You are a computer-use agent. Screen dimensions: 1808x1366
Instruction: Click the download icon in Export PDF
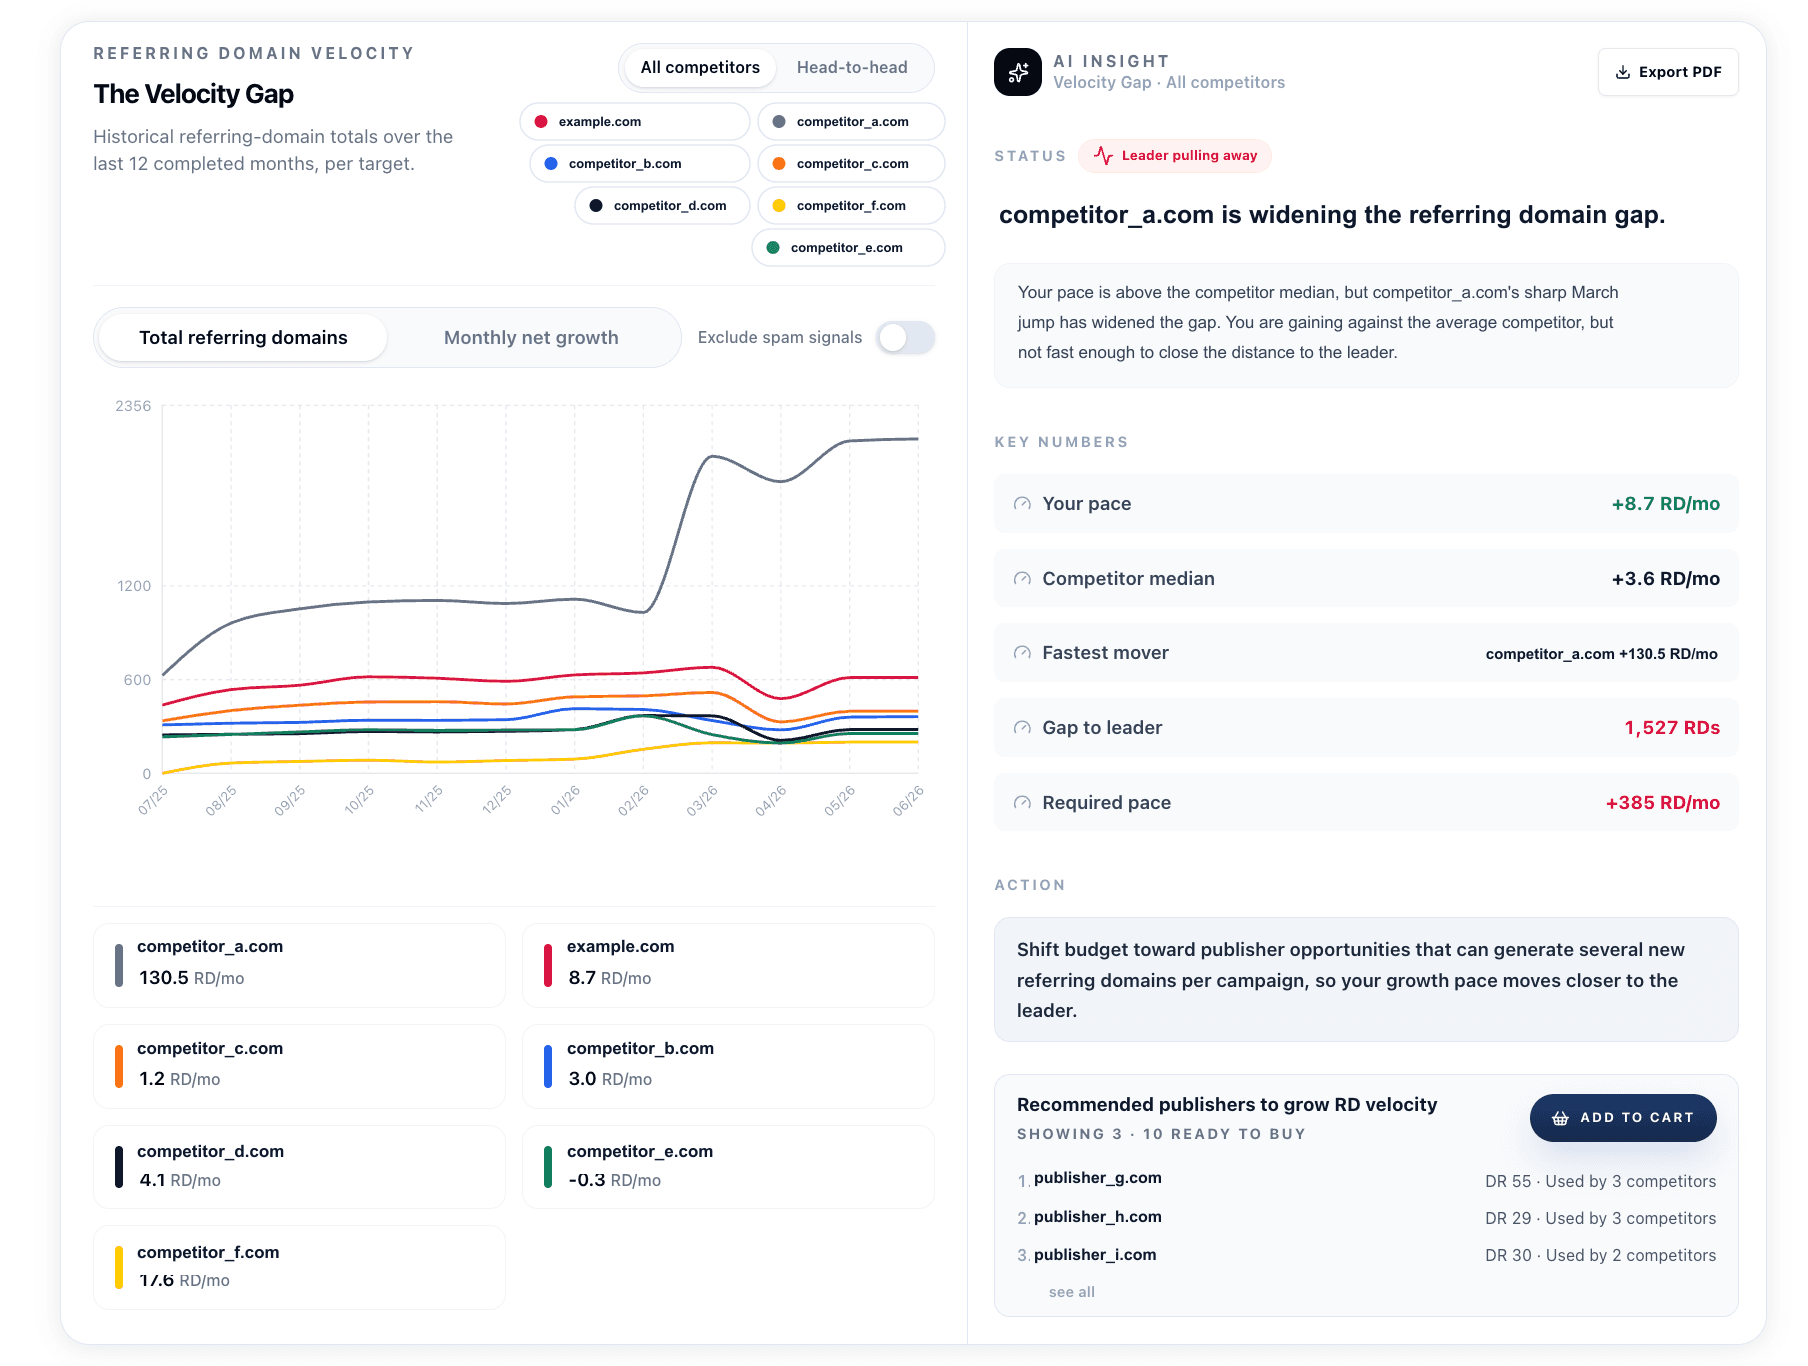click(x=1623, y=72)
